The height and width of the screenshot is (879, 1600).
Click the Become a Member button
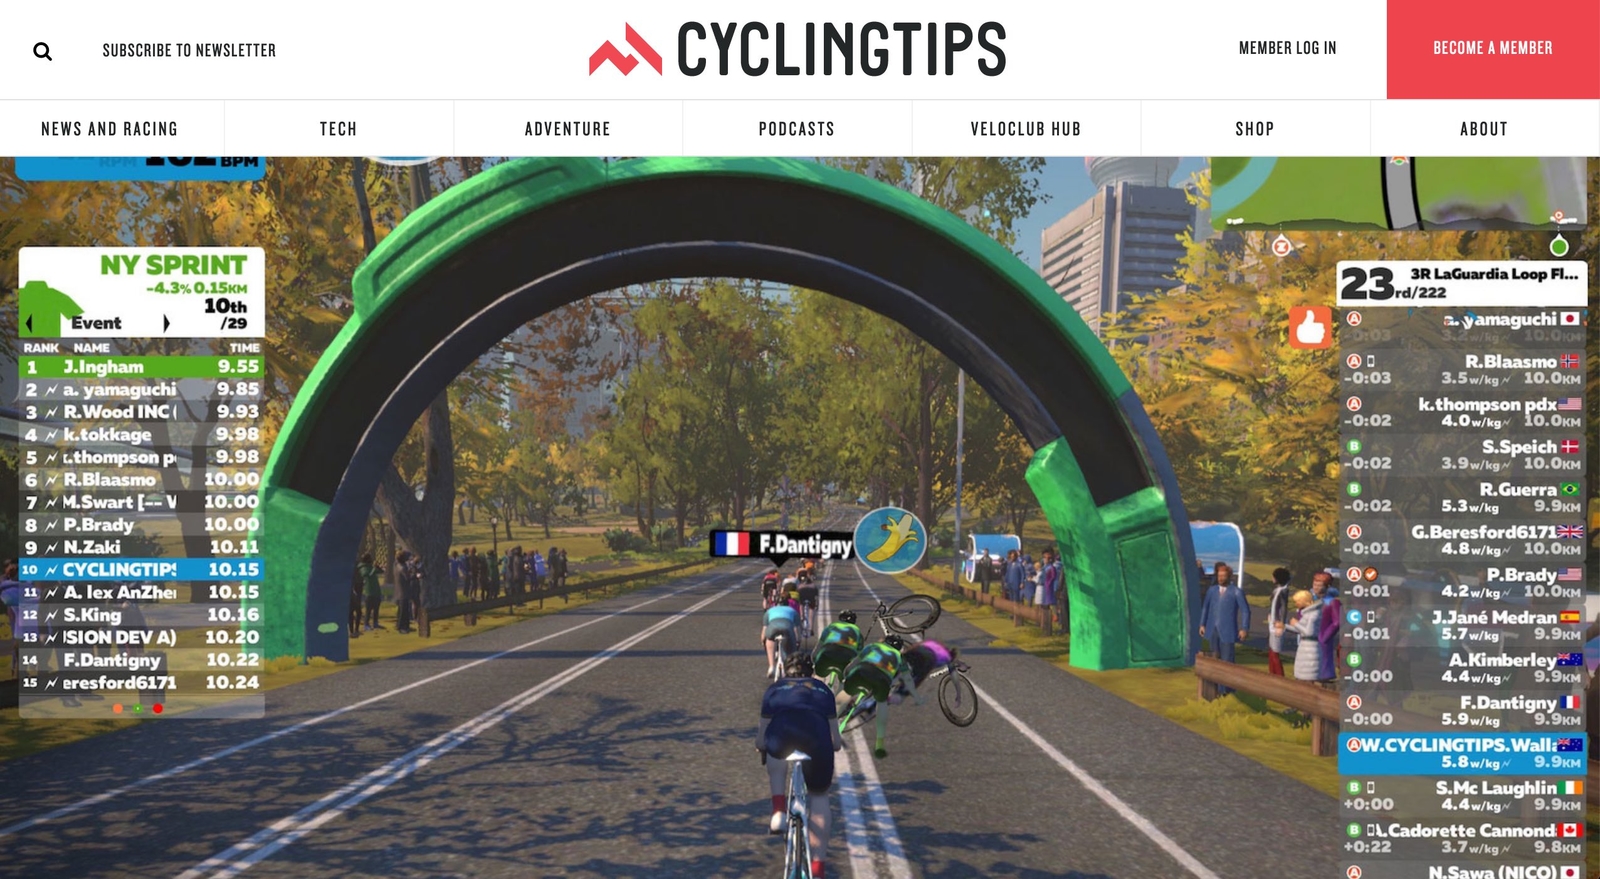point(1493,49)
